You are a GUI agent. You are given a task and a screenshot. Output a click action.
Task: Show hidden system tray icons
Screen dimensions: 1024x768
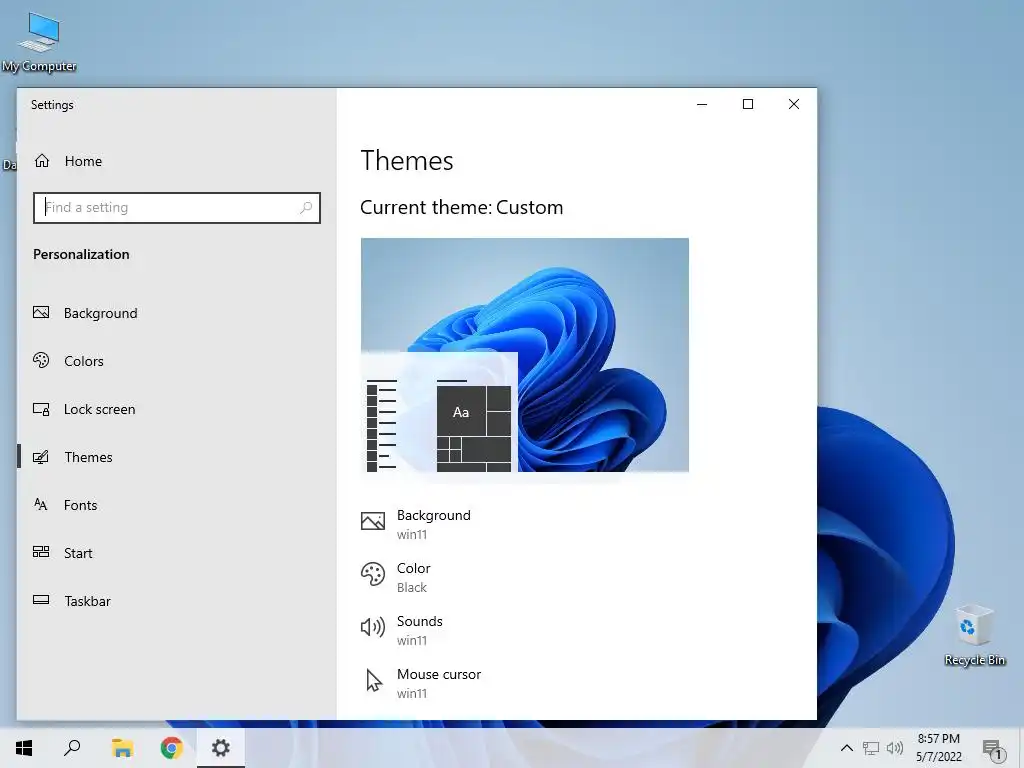coord(846,748)
